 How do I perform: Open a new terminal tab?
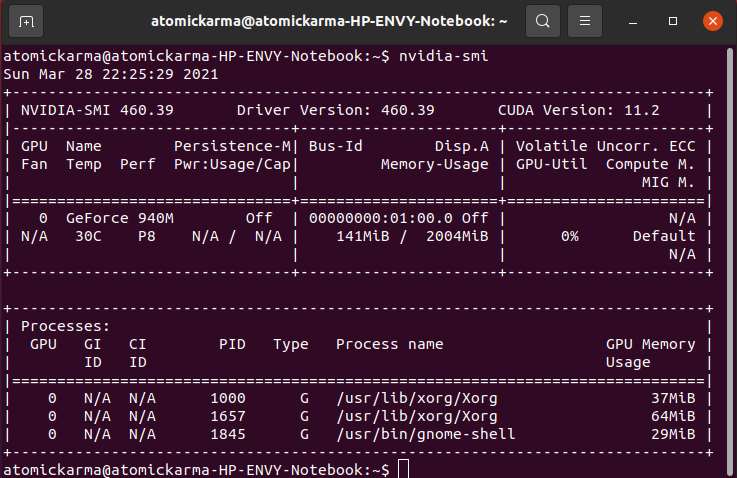25,20
